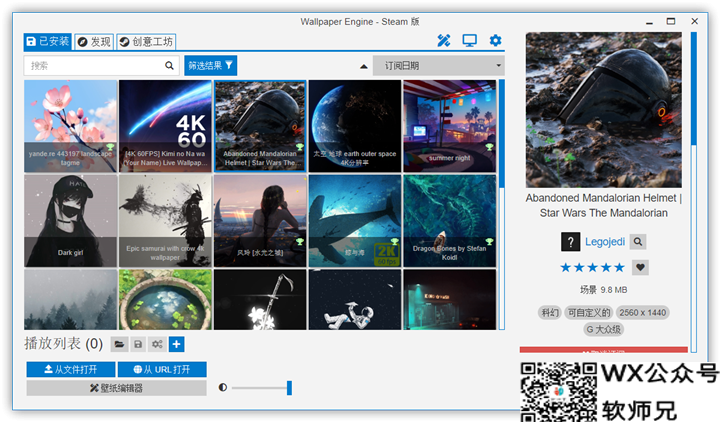720x422 pixels.
Task: Click the large Mandalorian helmet preview image
Action: point(603,109)
